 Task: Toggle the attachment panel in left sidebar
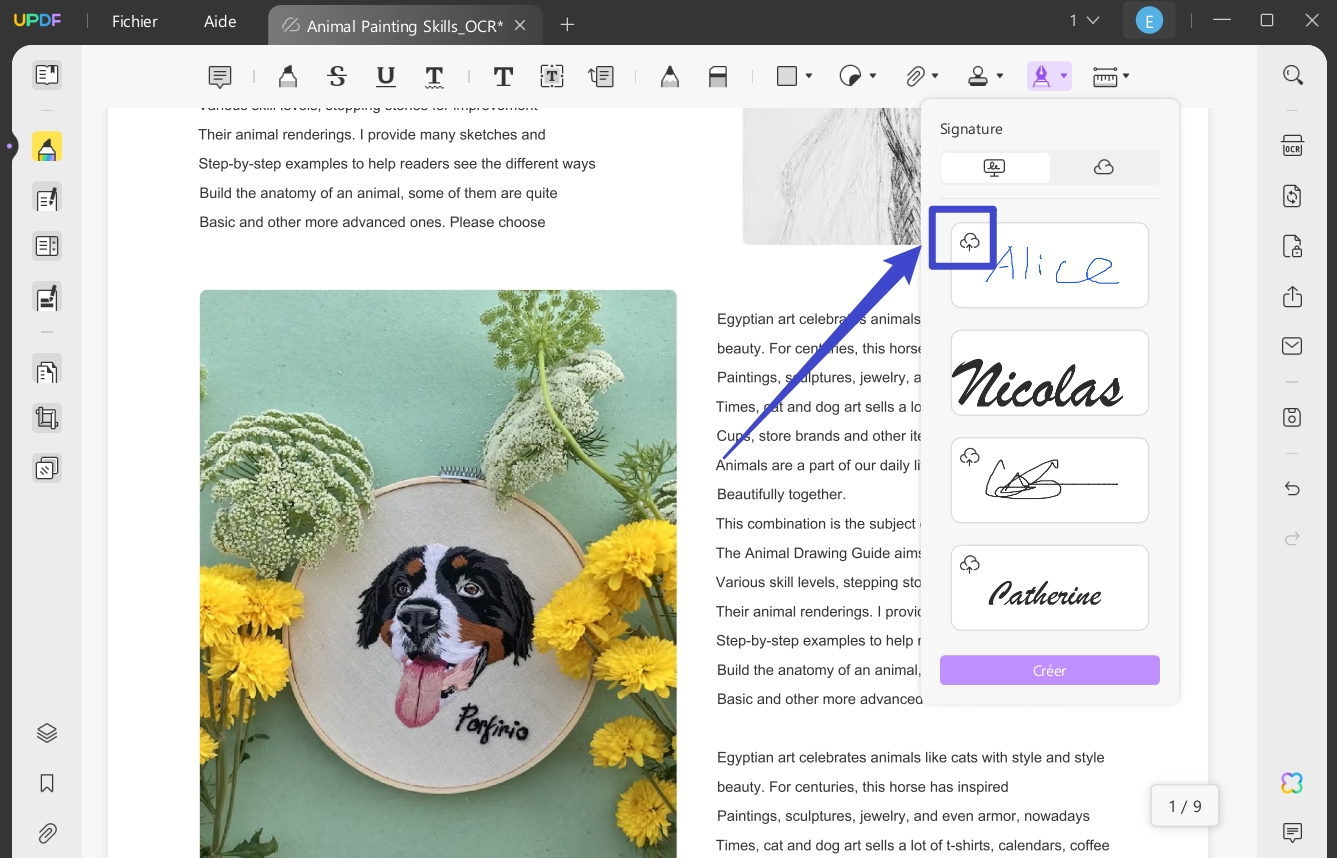[46, 833]
